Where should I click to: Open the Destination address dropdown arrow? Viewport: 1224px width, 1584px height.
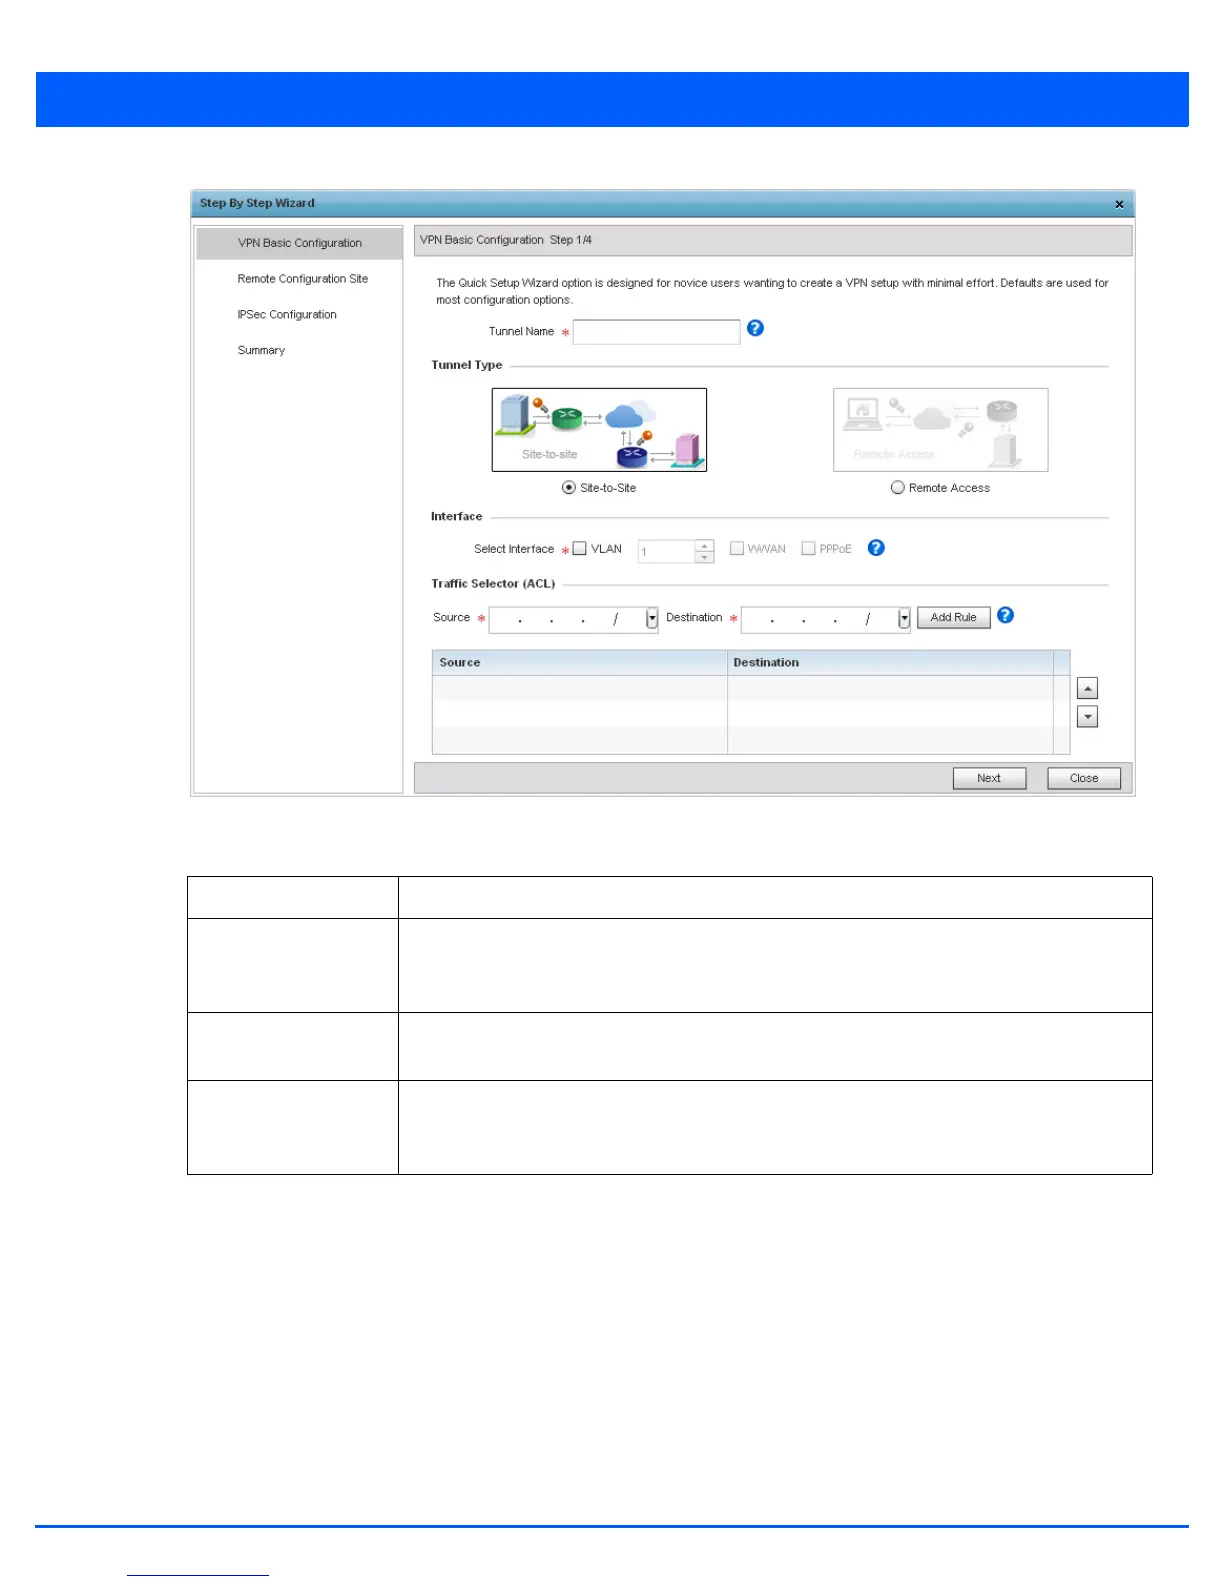click(904, 619)
